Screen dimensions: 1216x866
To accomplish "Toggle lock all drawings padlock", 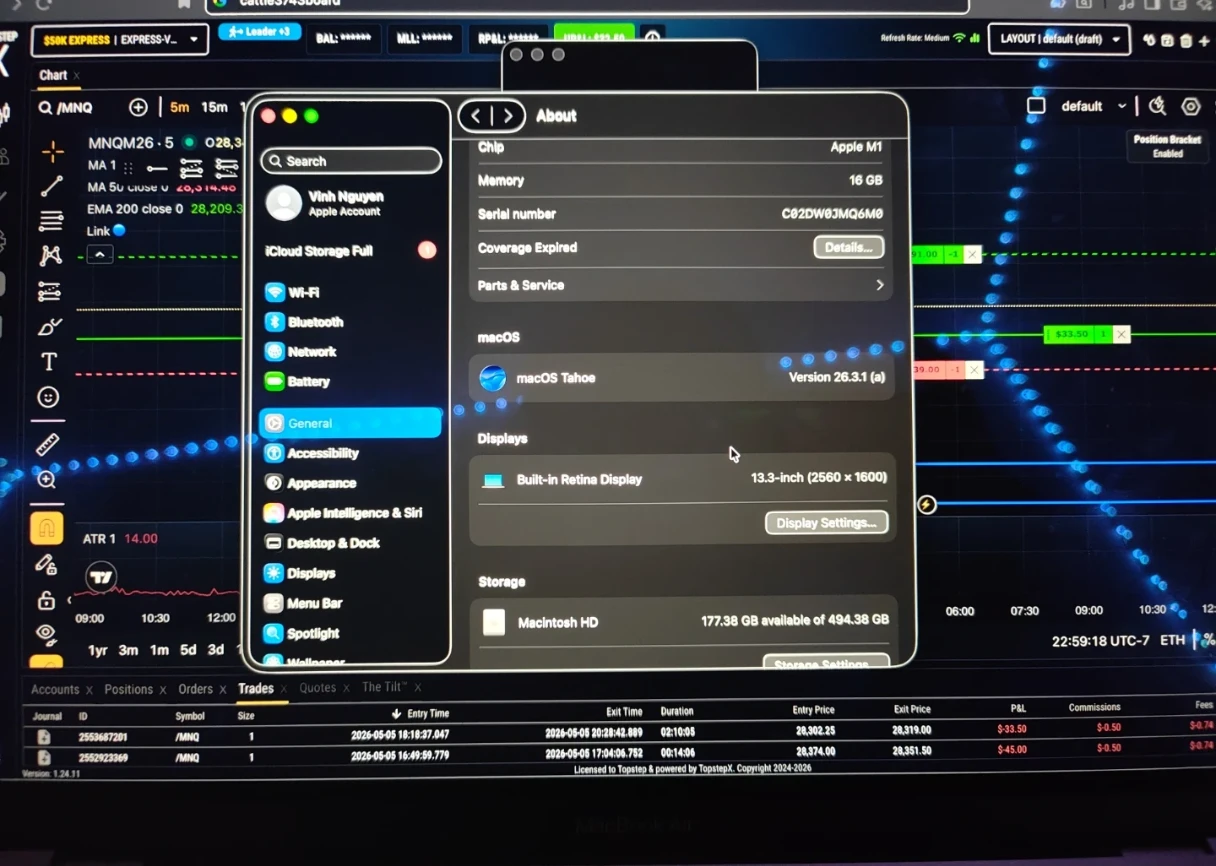I will point(46,600).
